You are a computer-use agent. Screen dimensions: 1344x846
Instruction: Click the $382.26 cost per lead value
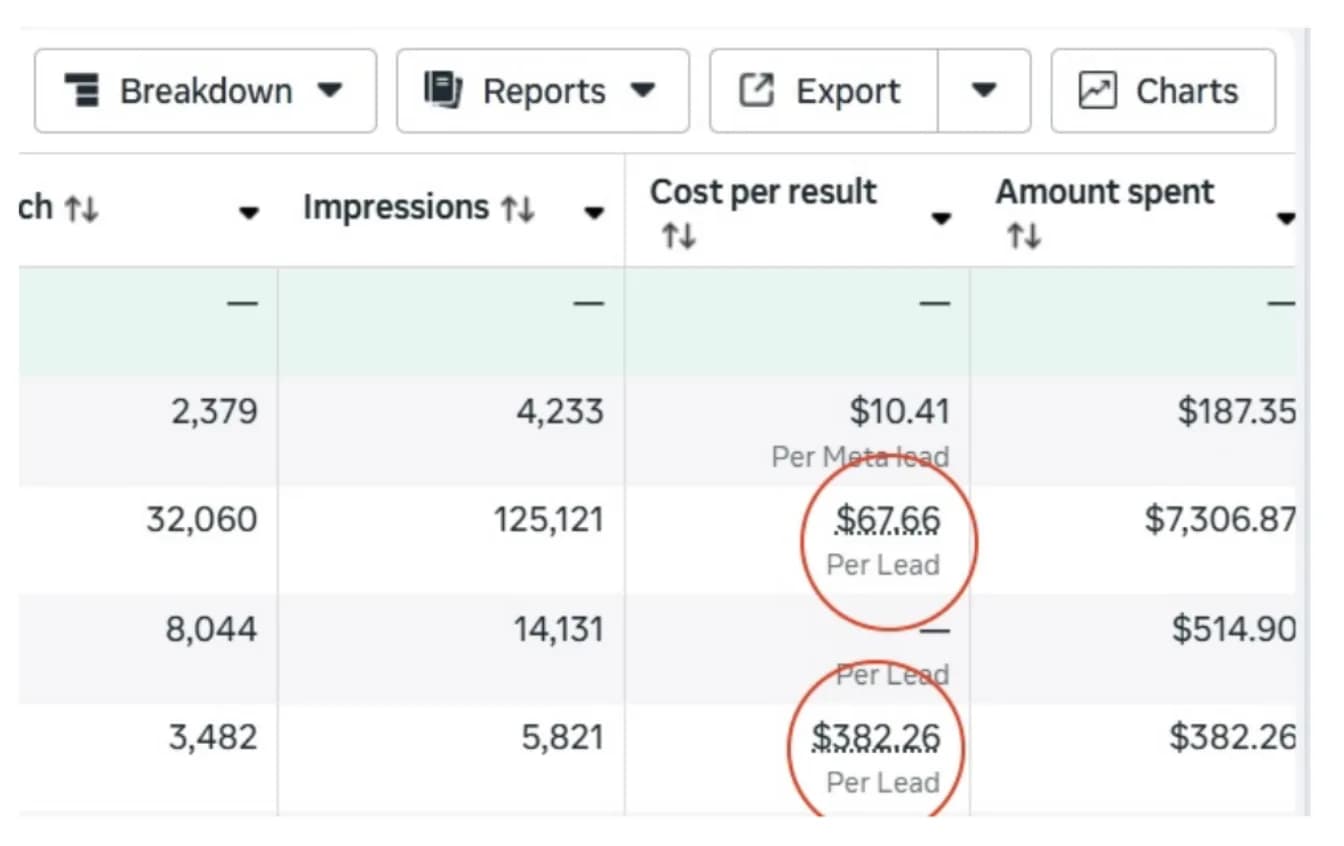coord(876,737)
